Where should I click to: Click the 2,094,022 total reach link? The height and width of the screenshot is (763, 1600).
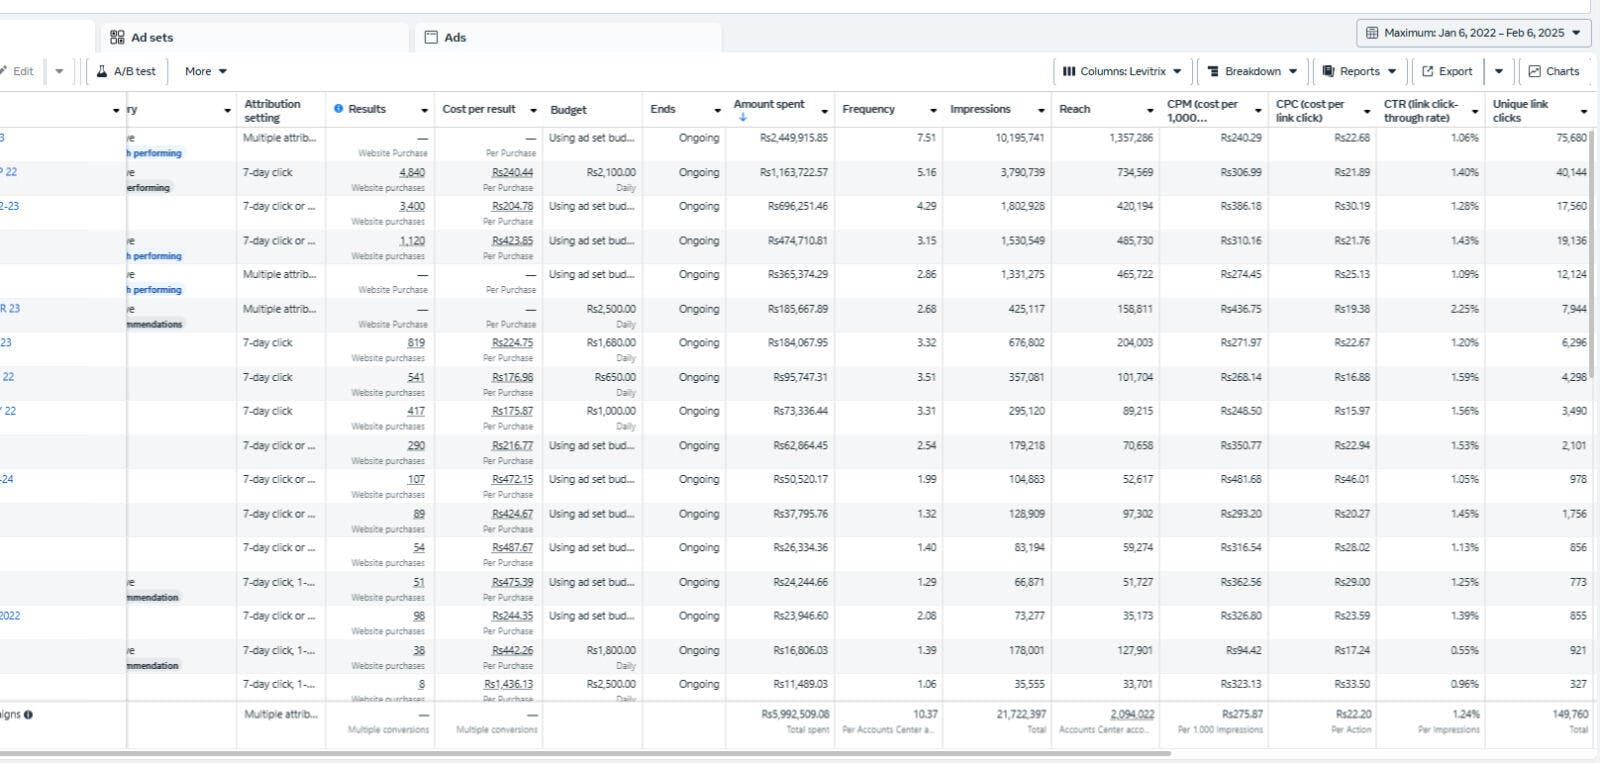(x=1132, y=715)
